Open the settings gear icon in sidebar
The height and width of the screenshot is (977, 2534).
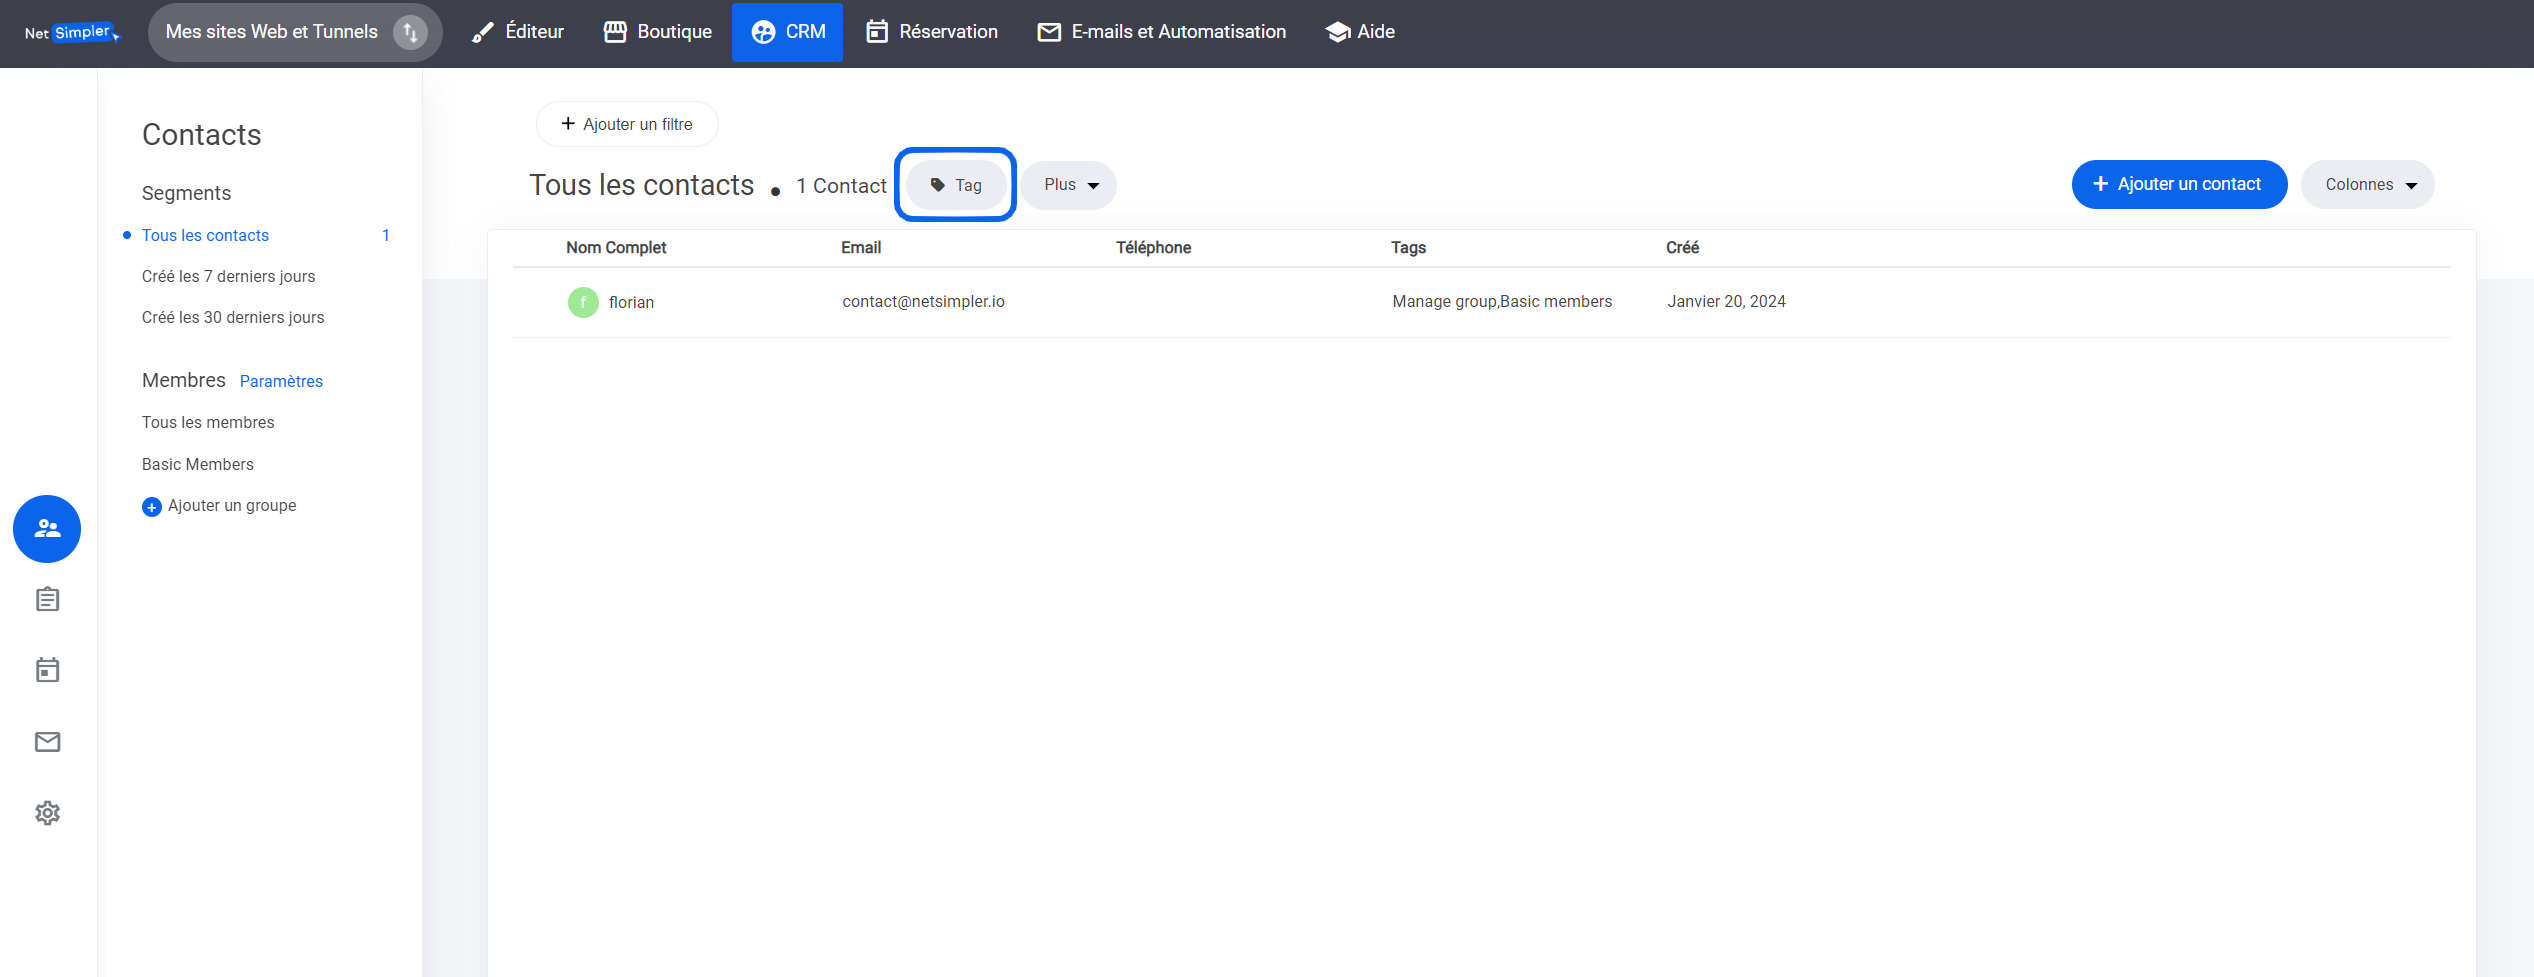pyautogui.click(x=47, y=813)
